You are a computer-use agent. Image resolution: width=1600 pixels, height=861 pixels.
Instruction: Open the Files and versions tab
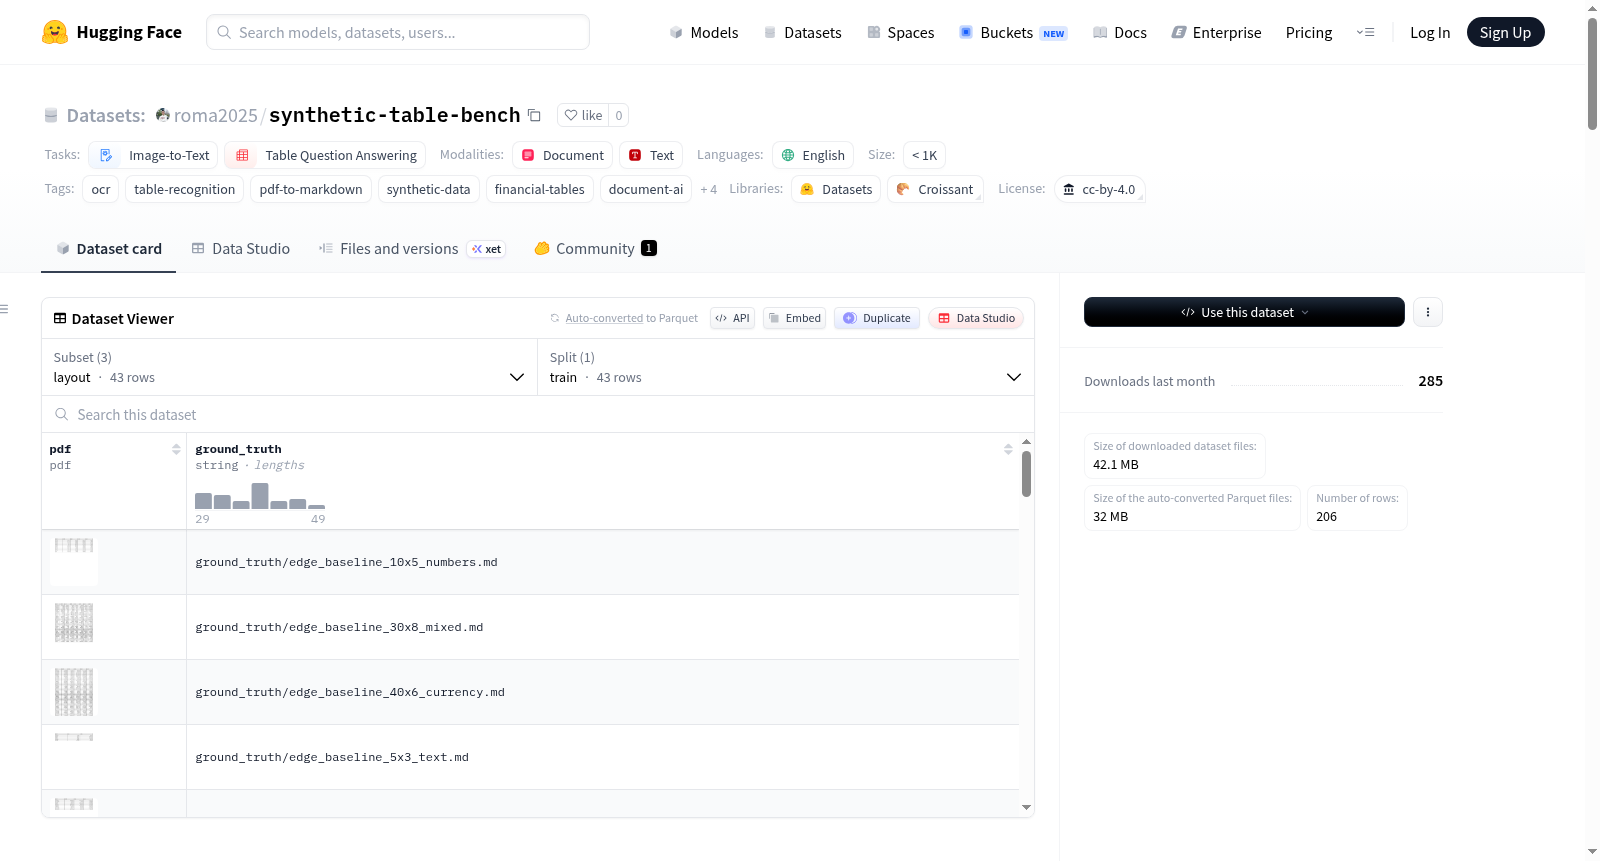(x=412, y=249)
